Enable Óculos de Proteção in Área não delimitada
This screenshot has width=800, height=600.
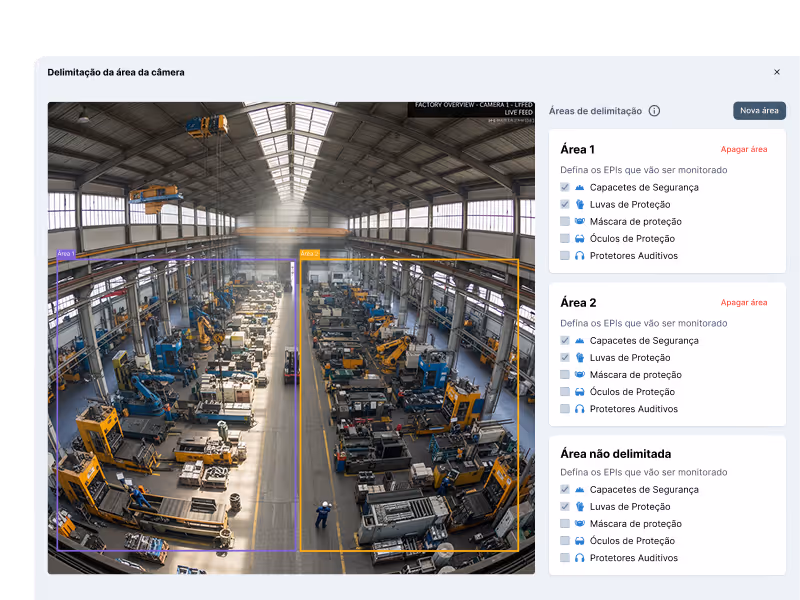coord(565,540)
